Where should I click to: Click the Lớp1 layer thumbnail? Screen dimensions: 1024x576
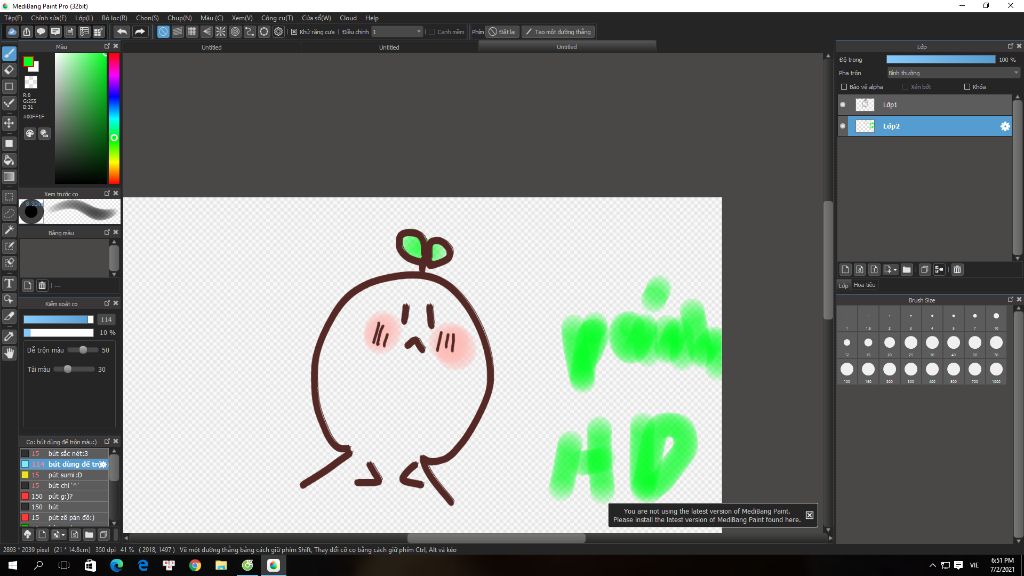pos(865,104)
